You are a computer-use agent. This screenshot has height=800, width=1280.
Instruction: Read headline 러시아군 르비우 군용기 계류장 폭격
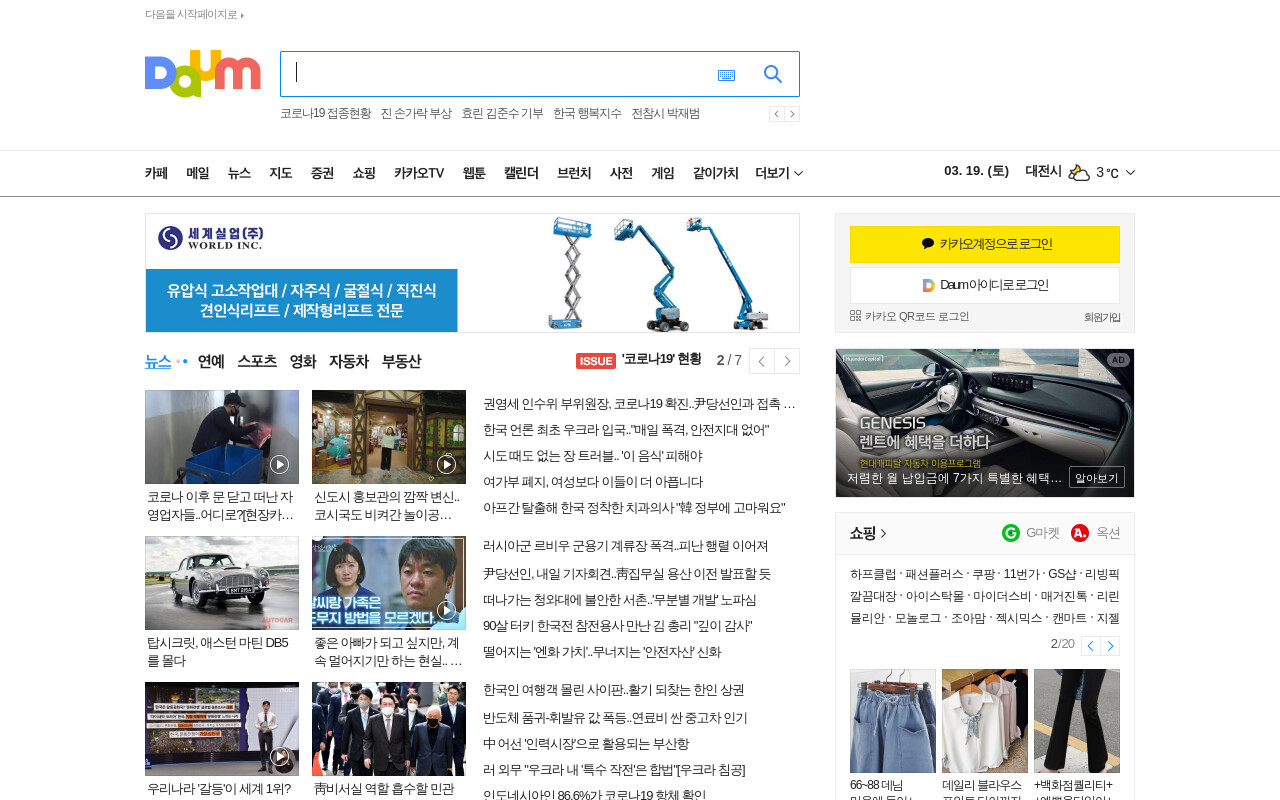pos(626,546)
